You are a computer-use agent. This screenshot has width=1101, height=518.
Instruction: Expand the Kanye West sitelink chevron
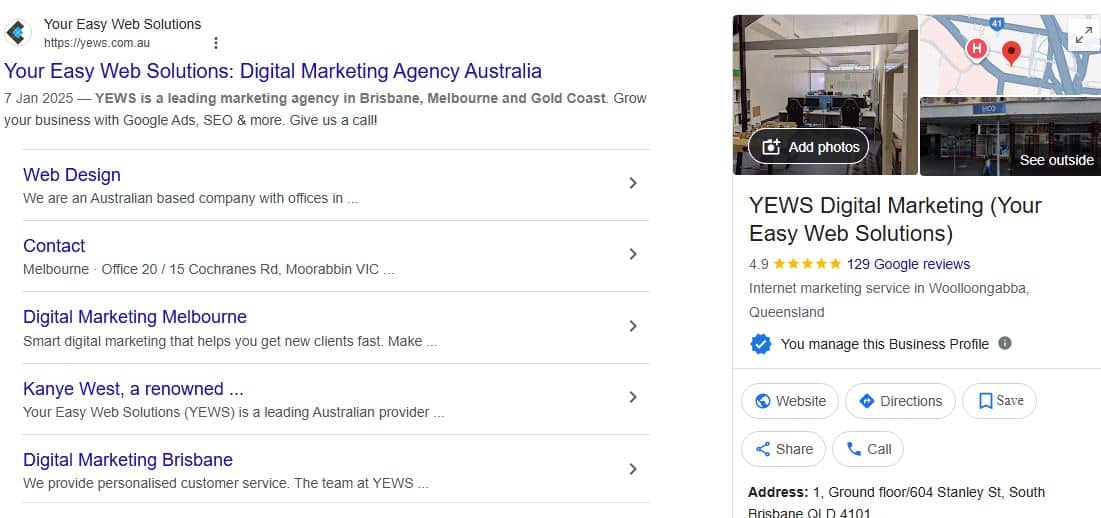coord(632,397)
